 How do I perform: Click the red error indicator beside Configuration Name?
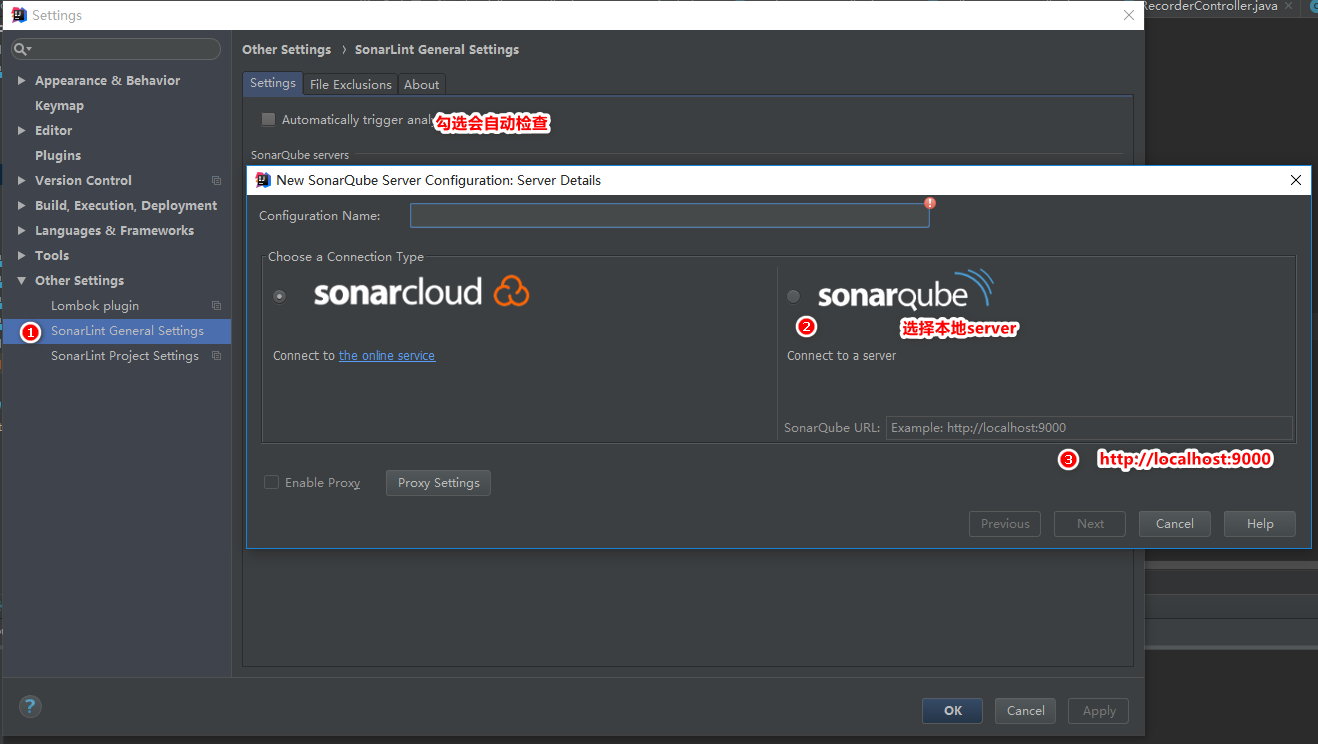[929, 203]
